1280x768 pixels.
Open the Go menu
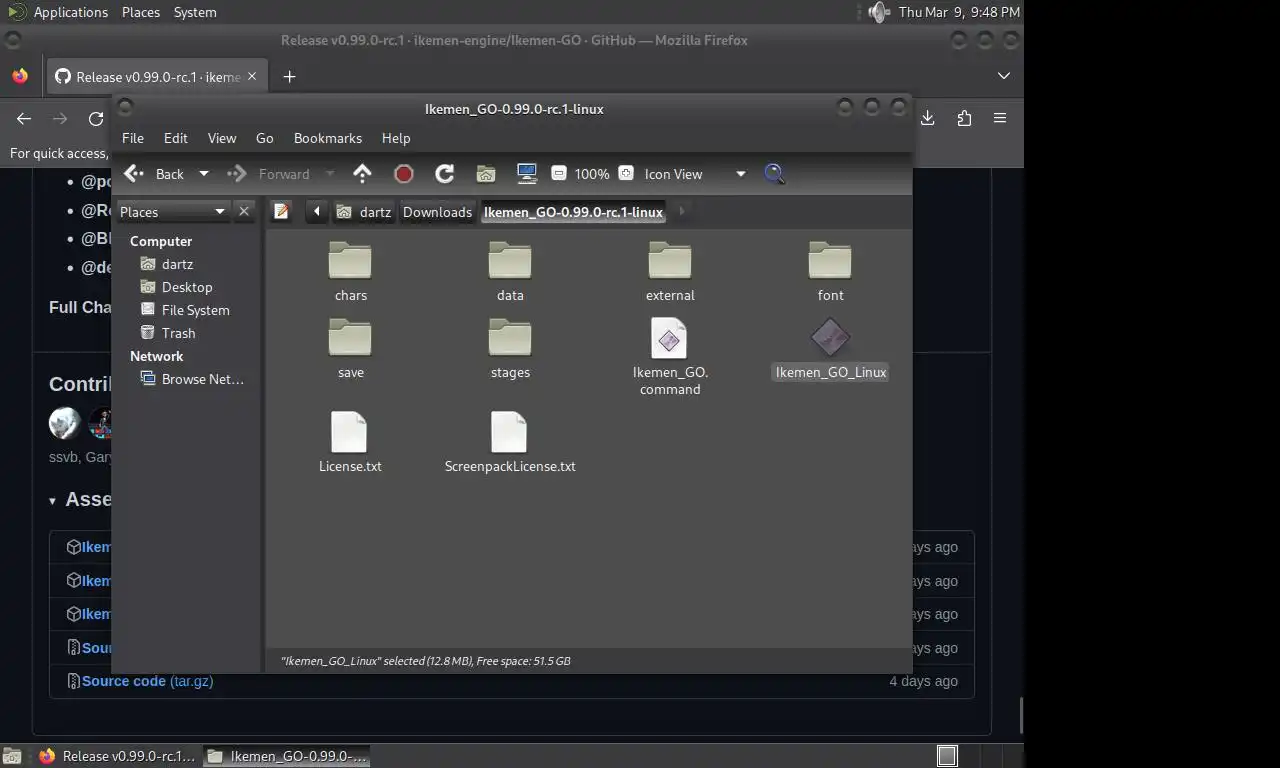click(265, 138)
